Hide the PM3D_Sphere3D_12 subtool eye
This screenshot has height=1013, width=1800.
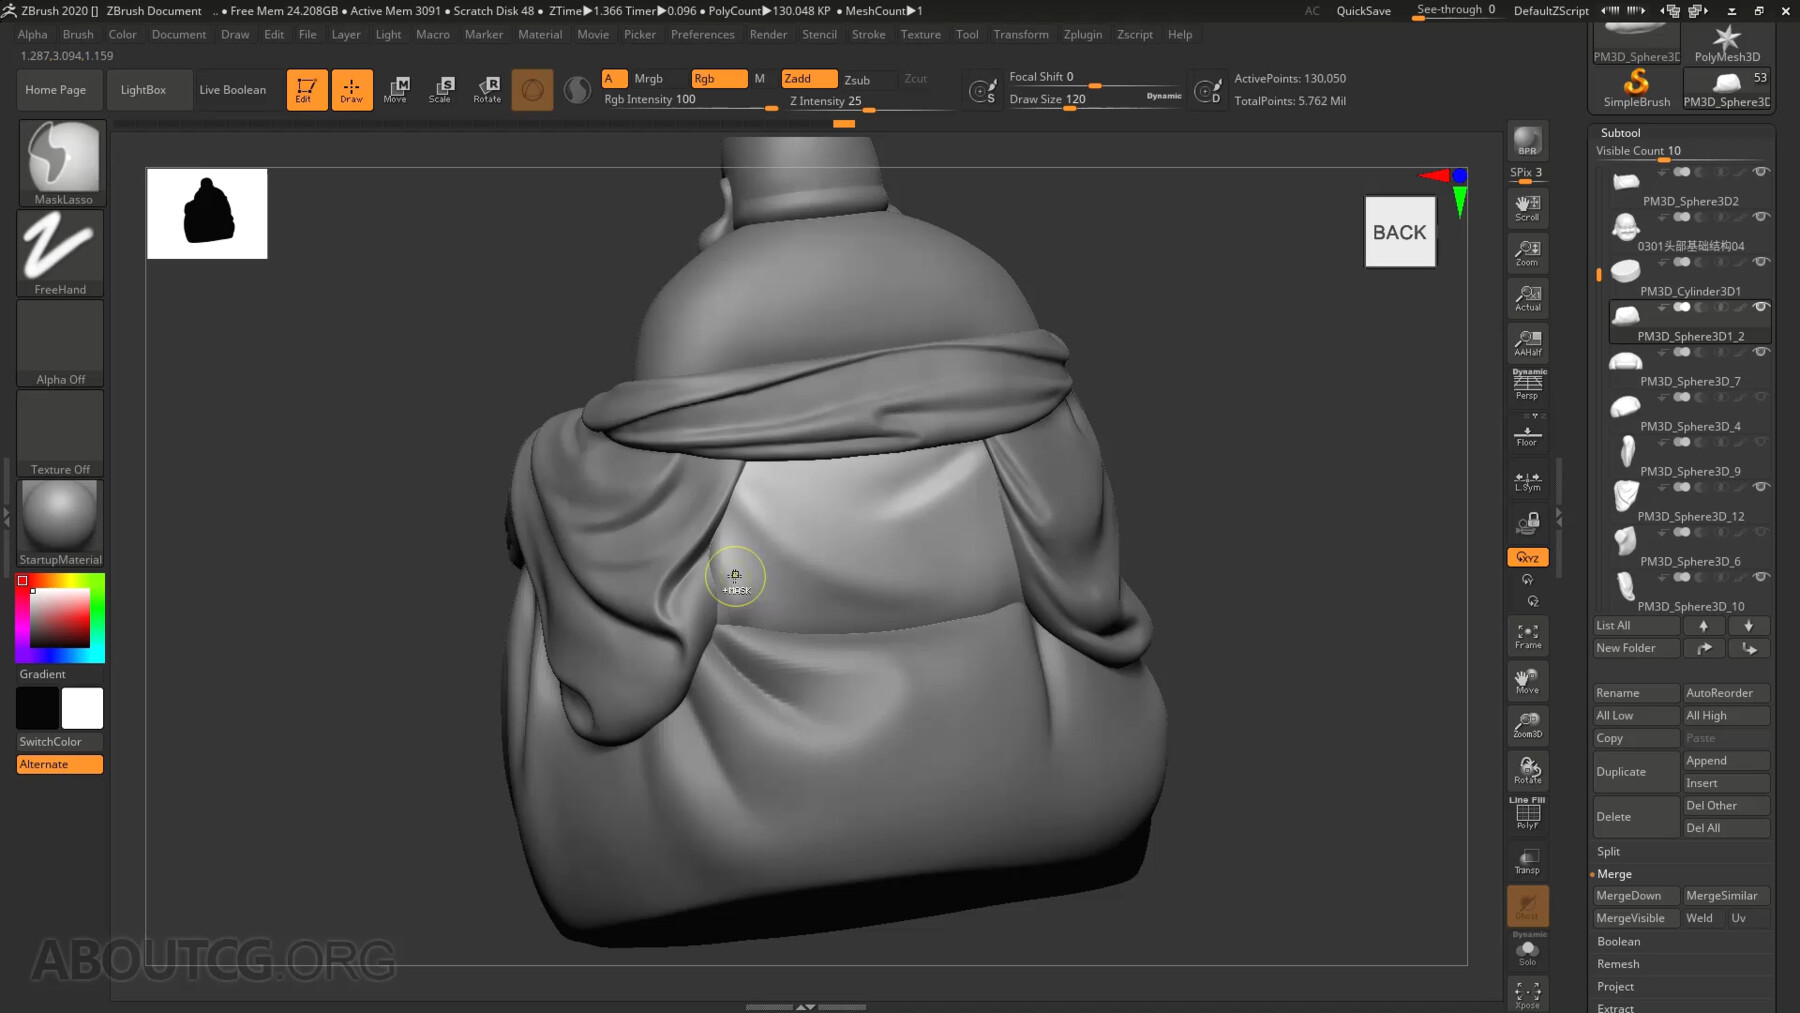click(1761, 487)
